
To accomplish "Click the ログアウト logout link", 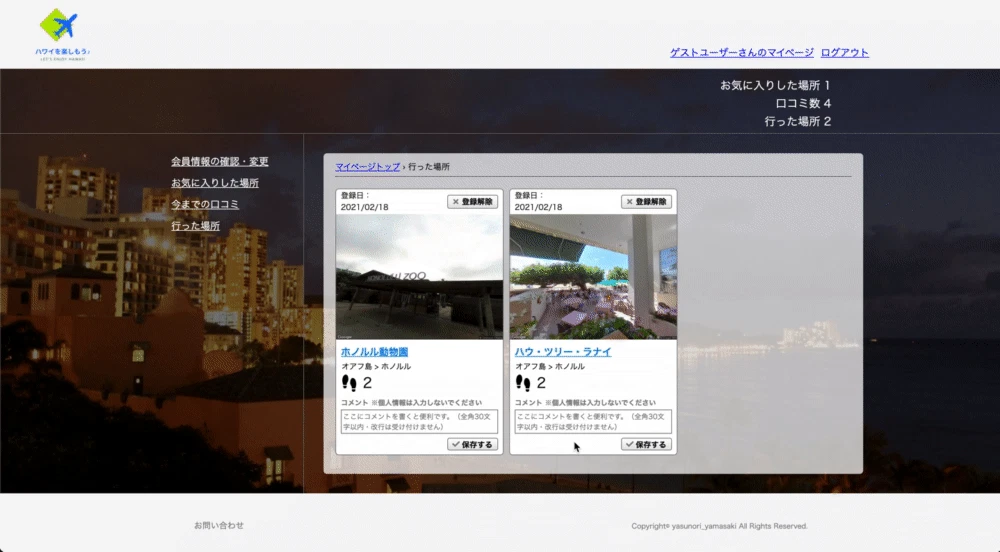I will pos(844,52).
